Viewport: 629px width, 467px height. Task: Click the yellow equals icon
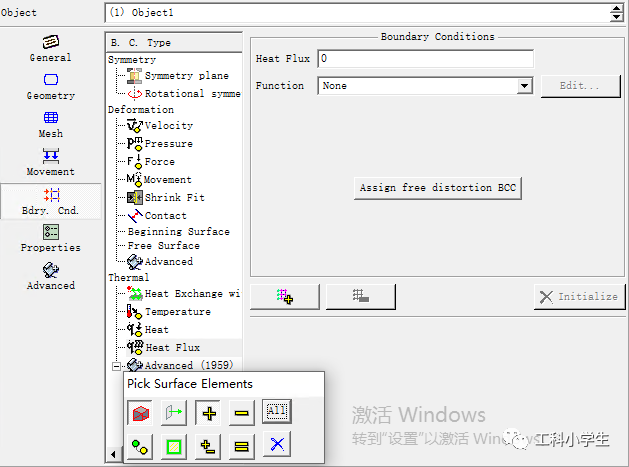pyautogui.click(x=241, y=446)
